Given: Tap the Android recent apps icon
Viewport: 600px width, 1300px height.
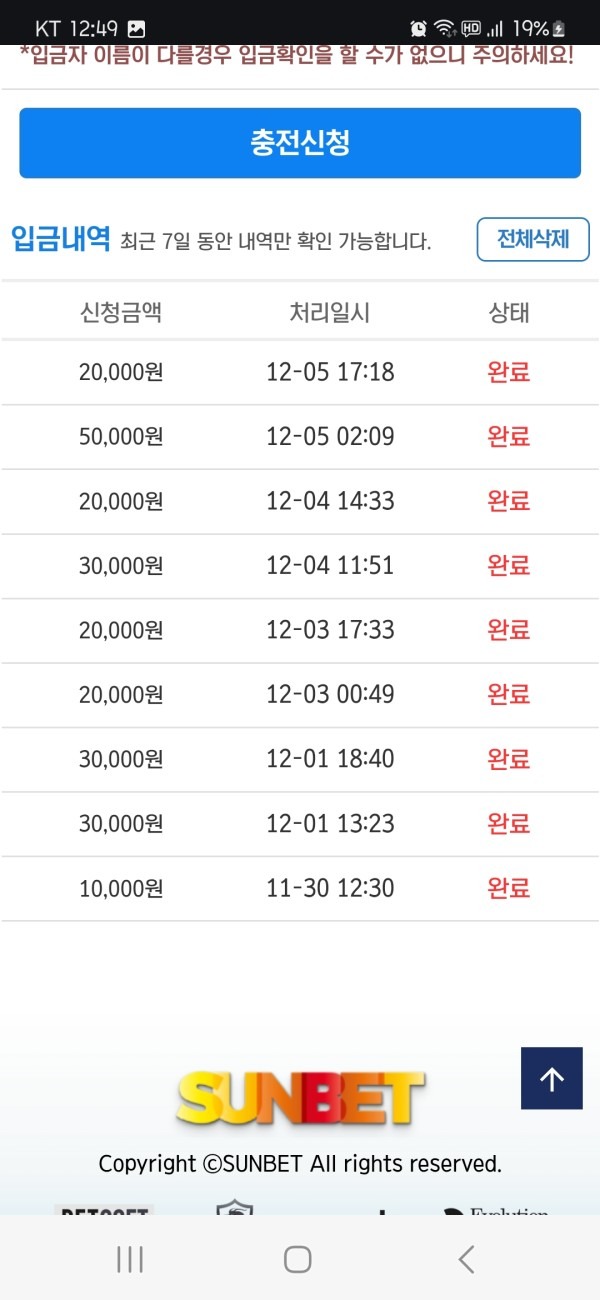Looking at the screenshot, I should tap(129, 1260).
